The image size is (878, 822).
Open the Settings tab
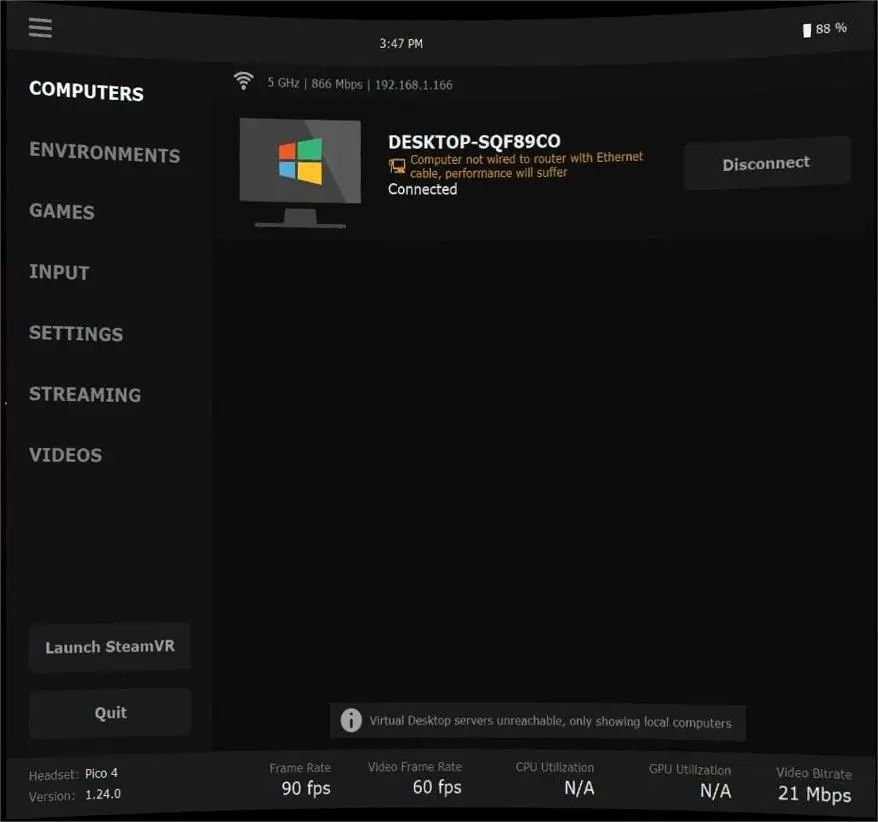click(x=76, y=333)
